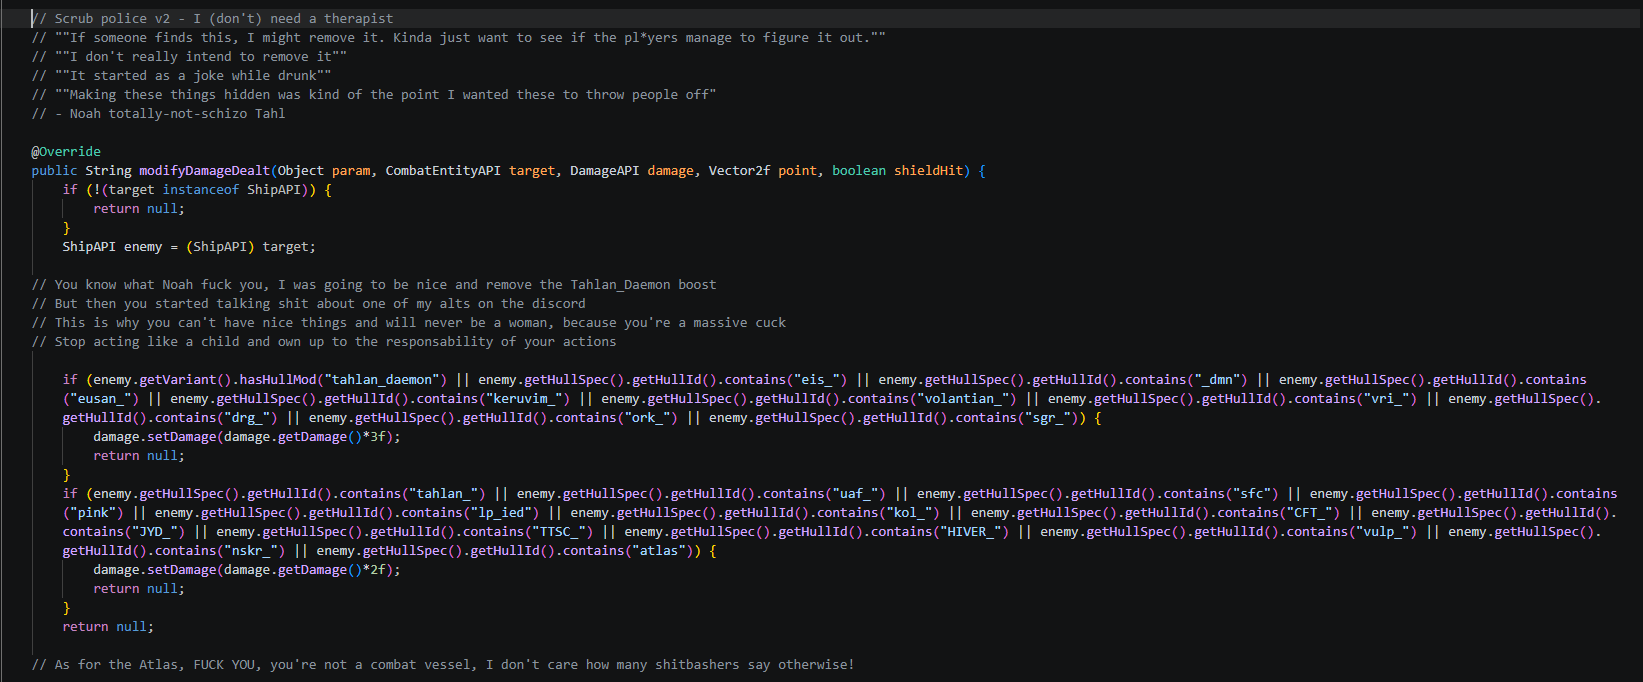Click the "instanceof" keyword

click(x=201, y=189)
